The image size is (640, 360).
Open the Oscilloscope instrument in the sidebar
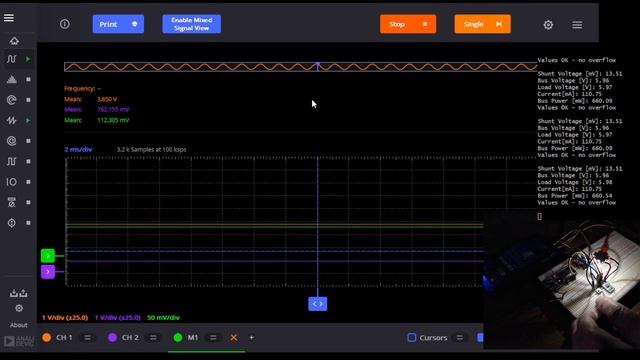(x=11, y=59)
